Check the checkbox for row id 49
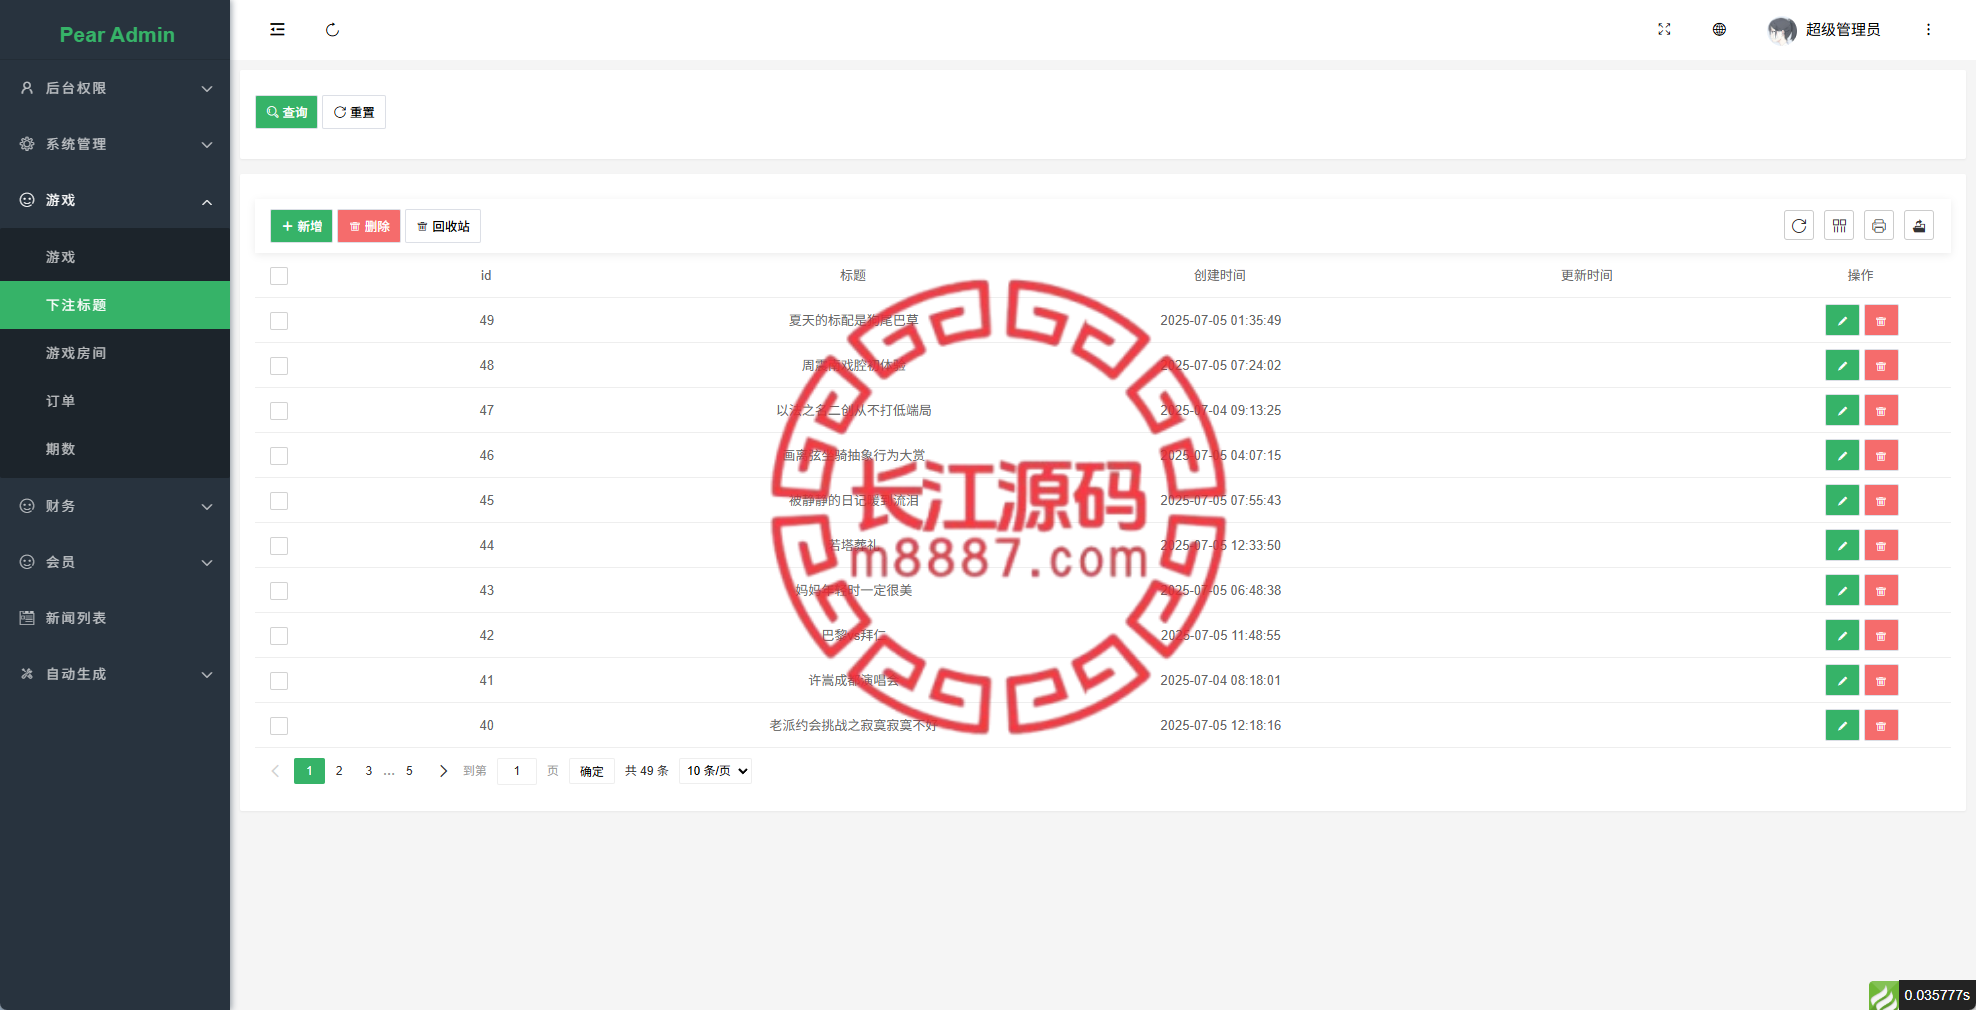The width and height of the screenshot is (1976, 1010). coord(279,321)
